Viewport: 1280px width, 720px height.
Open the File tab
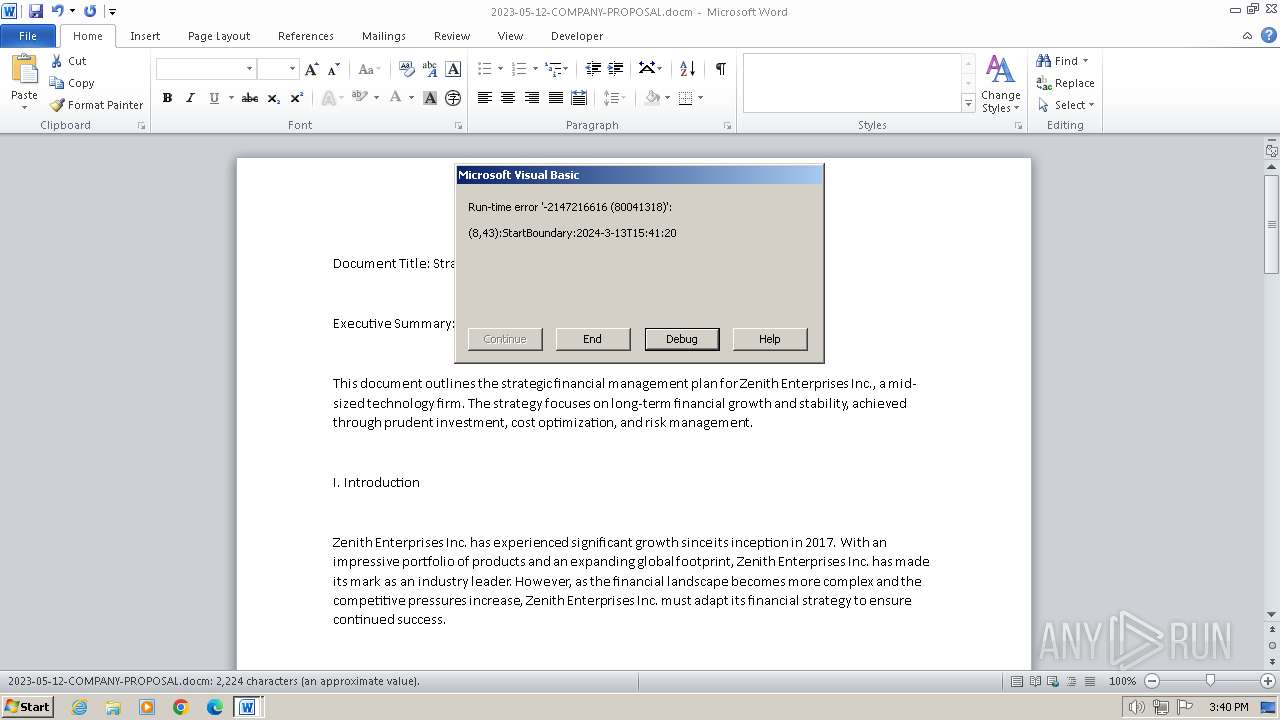[28, 35]
